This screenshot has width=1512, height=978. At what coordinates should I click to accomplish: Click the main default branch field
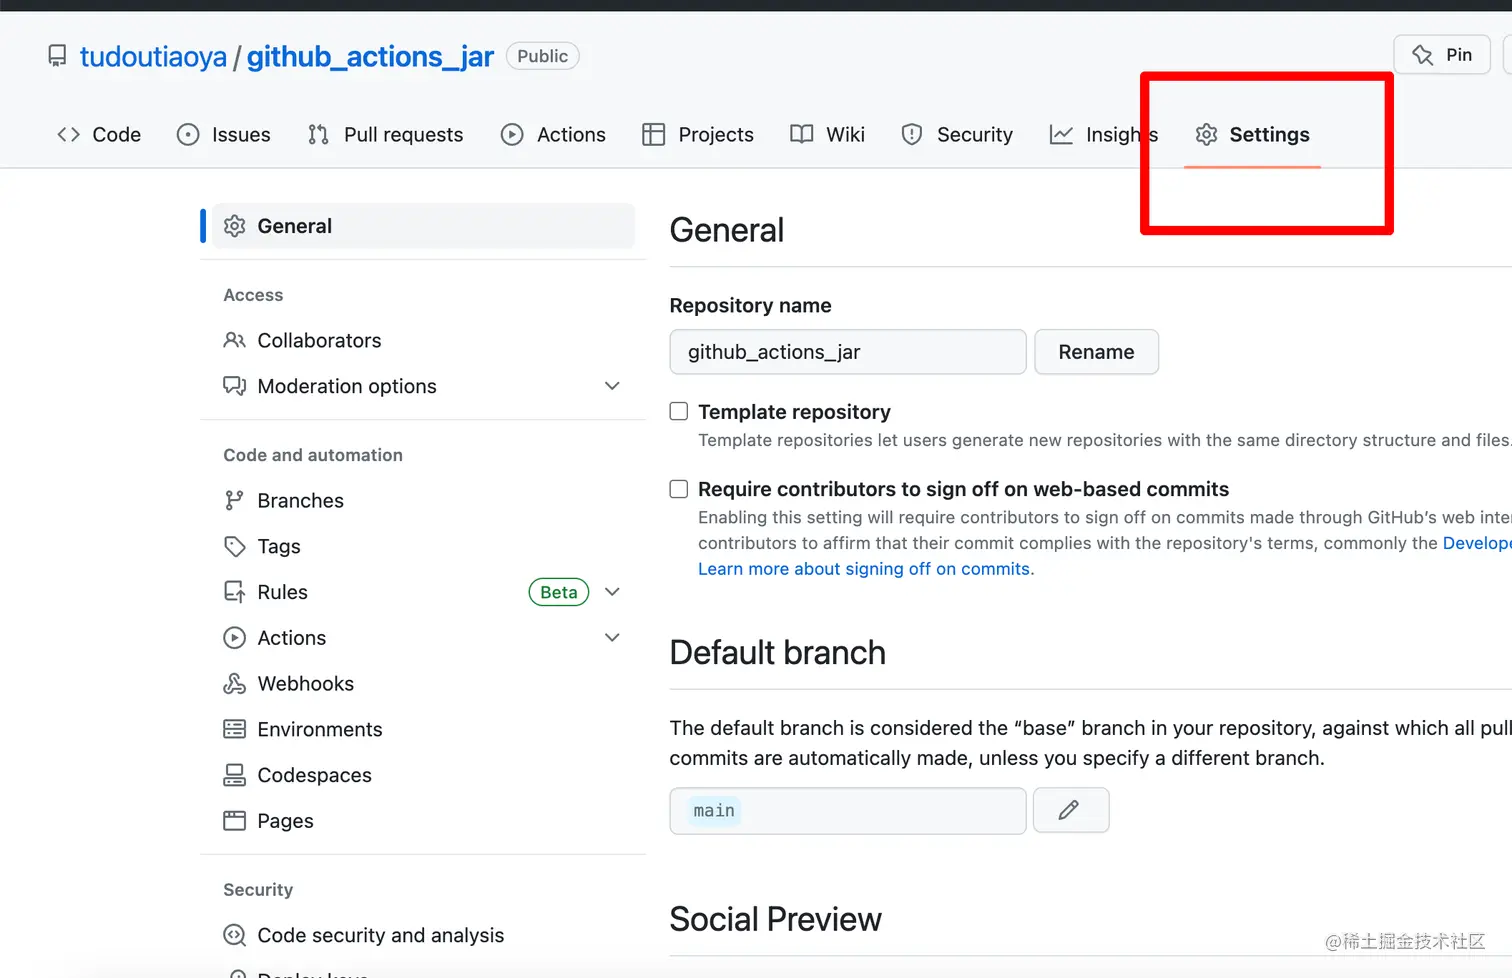[x=848, y=811]
